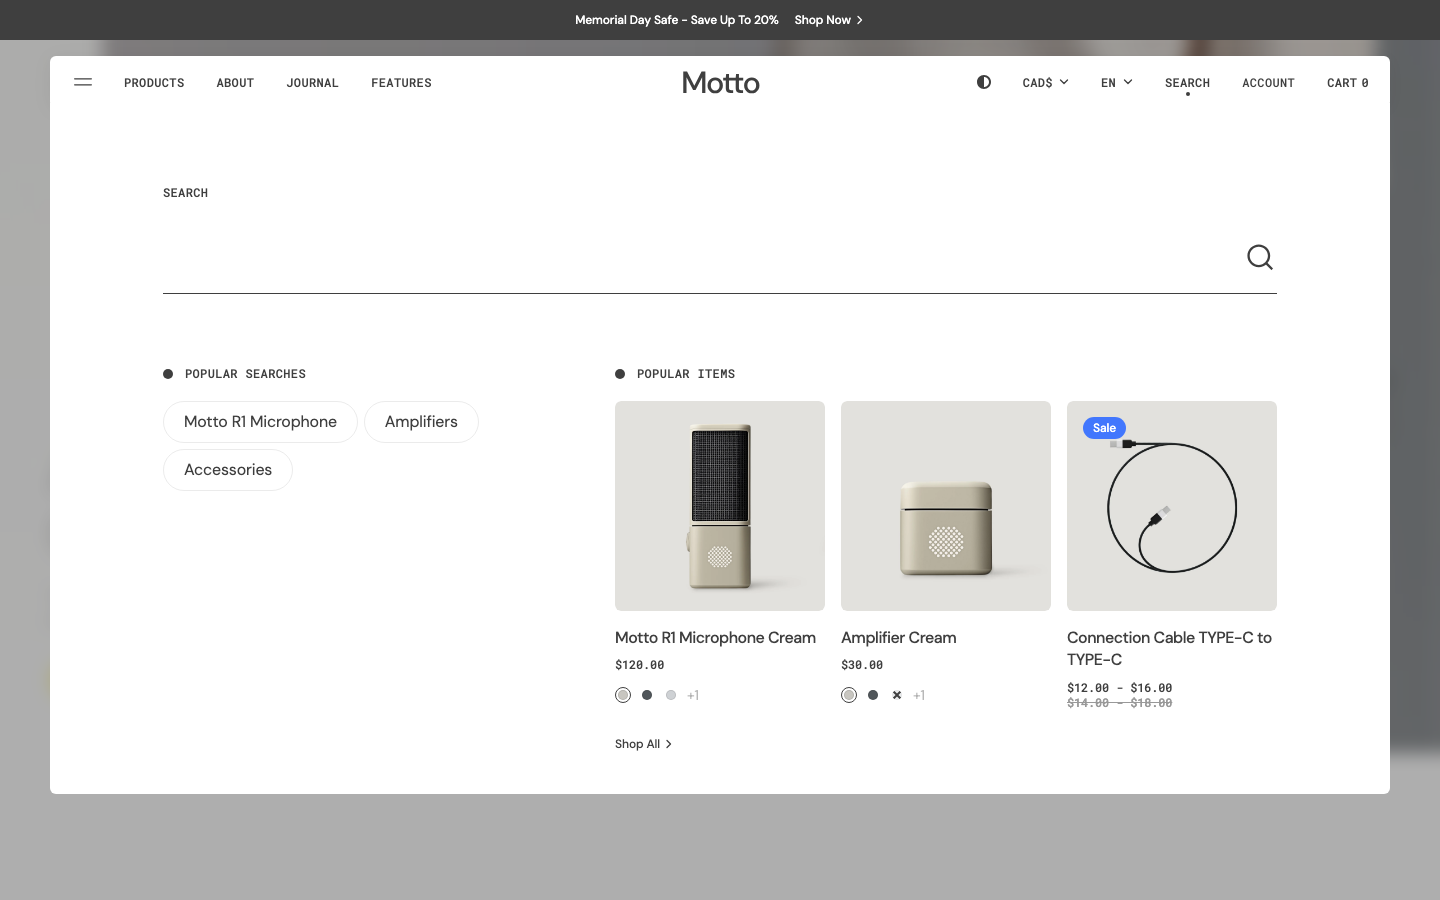Open the Account page
This screenshot has height=900, width=1440.
click(x=1268, y=83)
